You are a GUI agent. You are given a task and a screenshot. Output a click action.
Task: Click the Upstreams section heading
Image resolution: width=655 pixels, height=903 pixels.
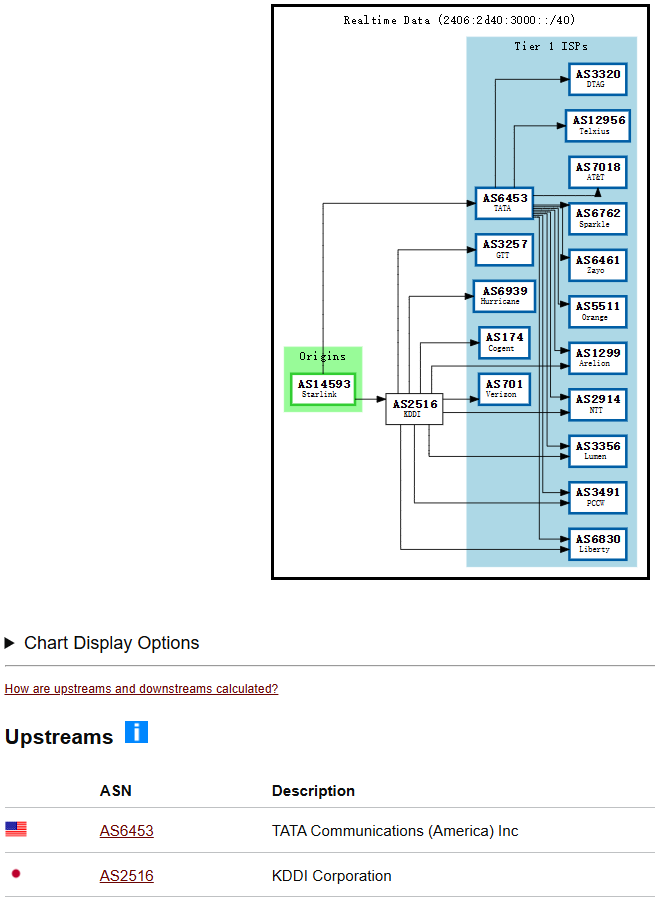[x=59, y=737]
